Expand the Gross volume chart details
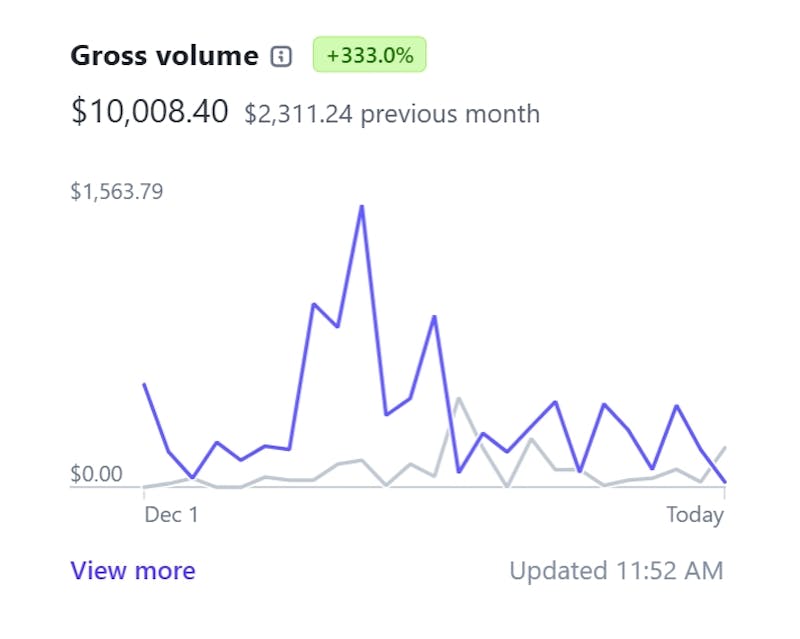The height and width of the screenshot is (639, 800). tap(133, 571)
